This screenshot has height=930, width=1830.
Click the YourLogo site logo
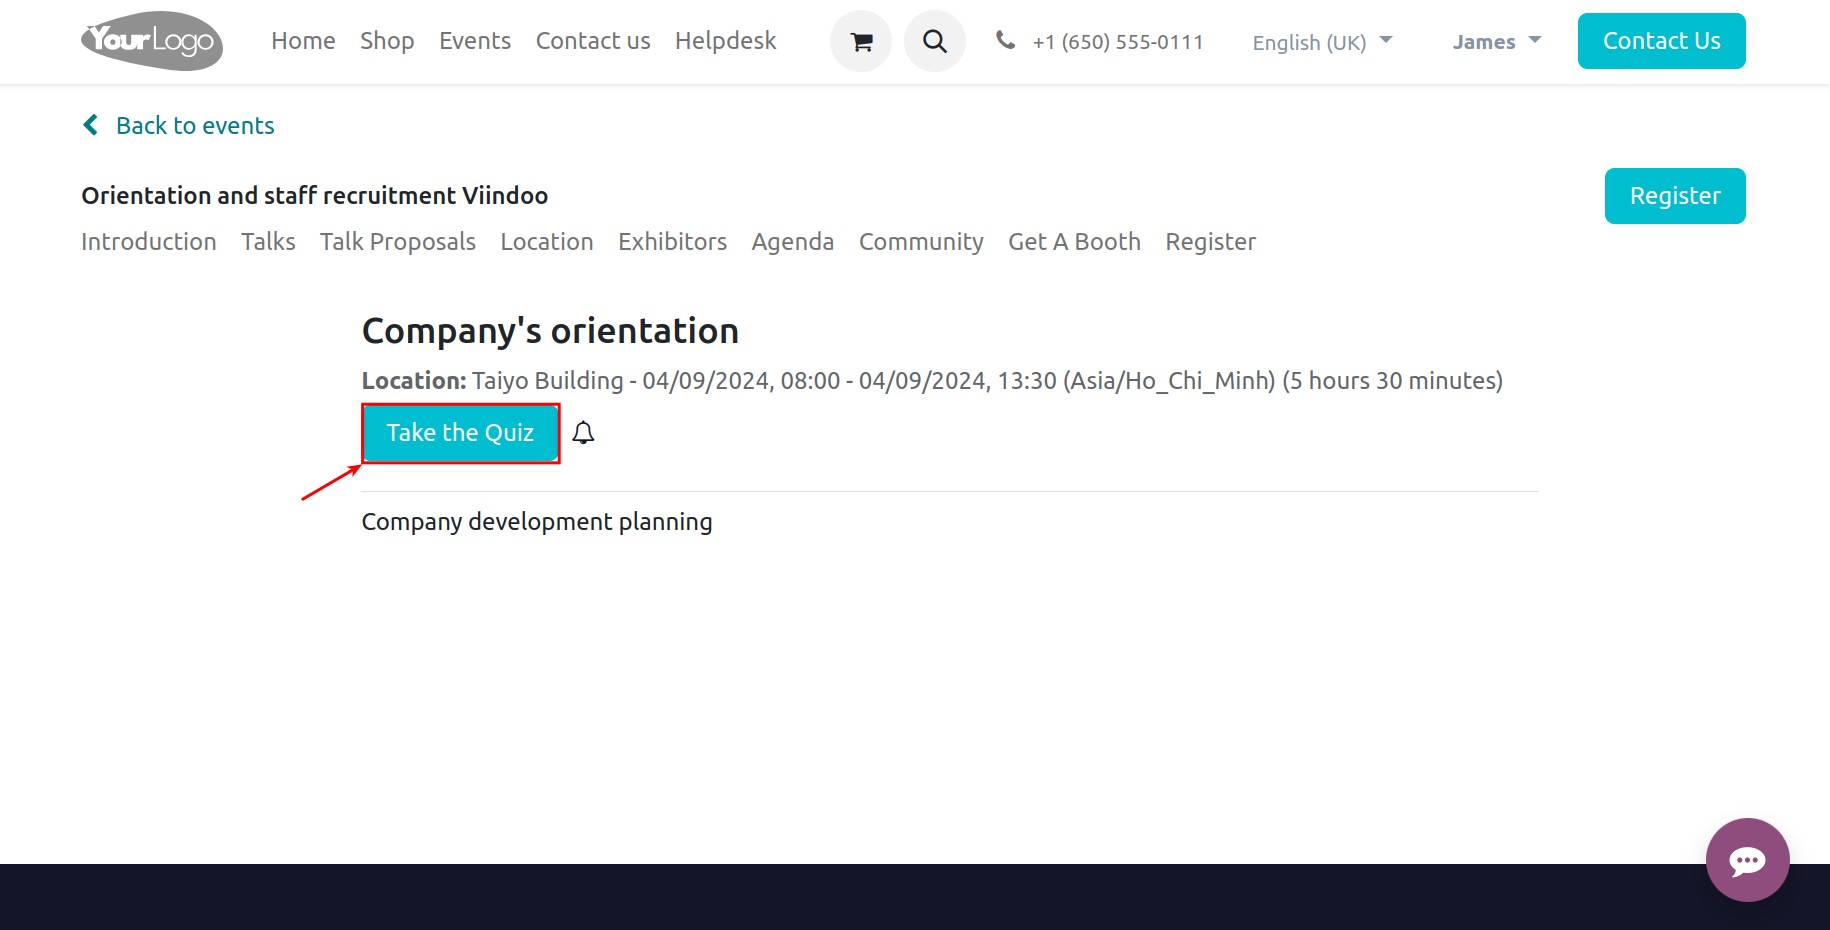152,41
